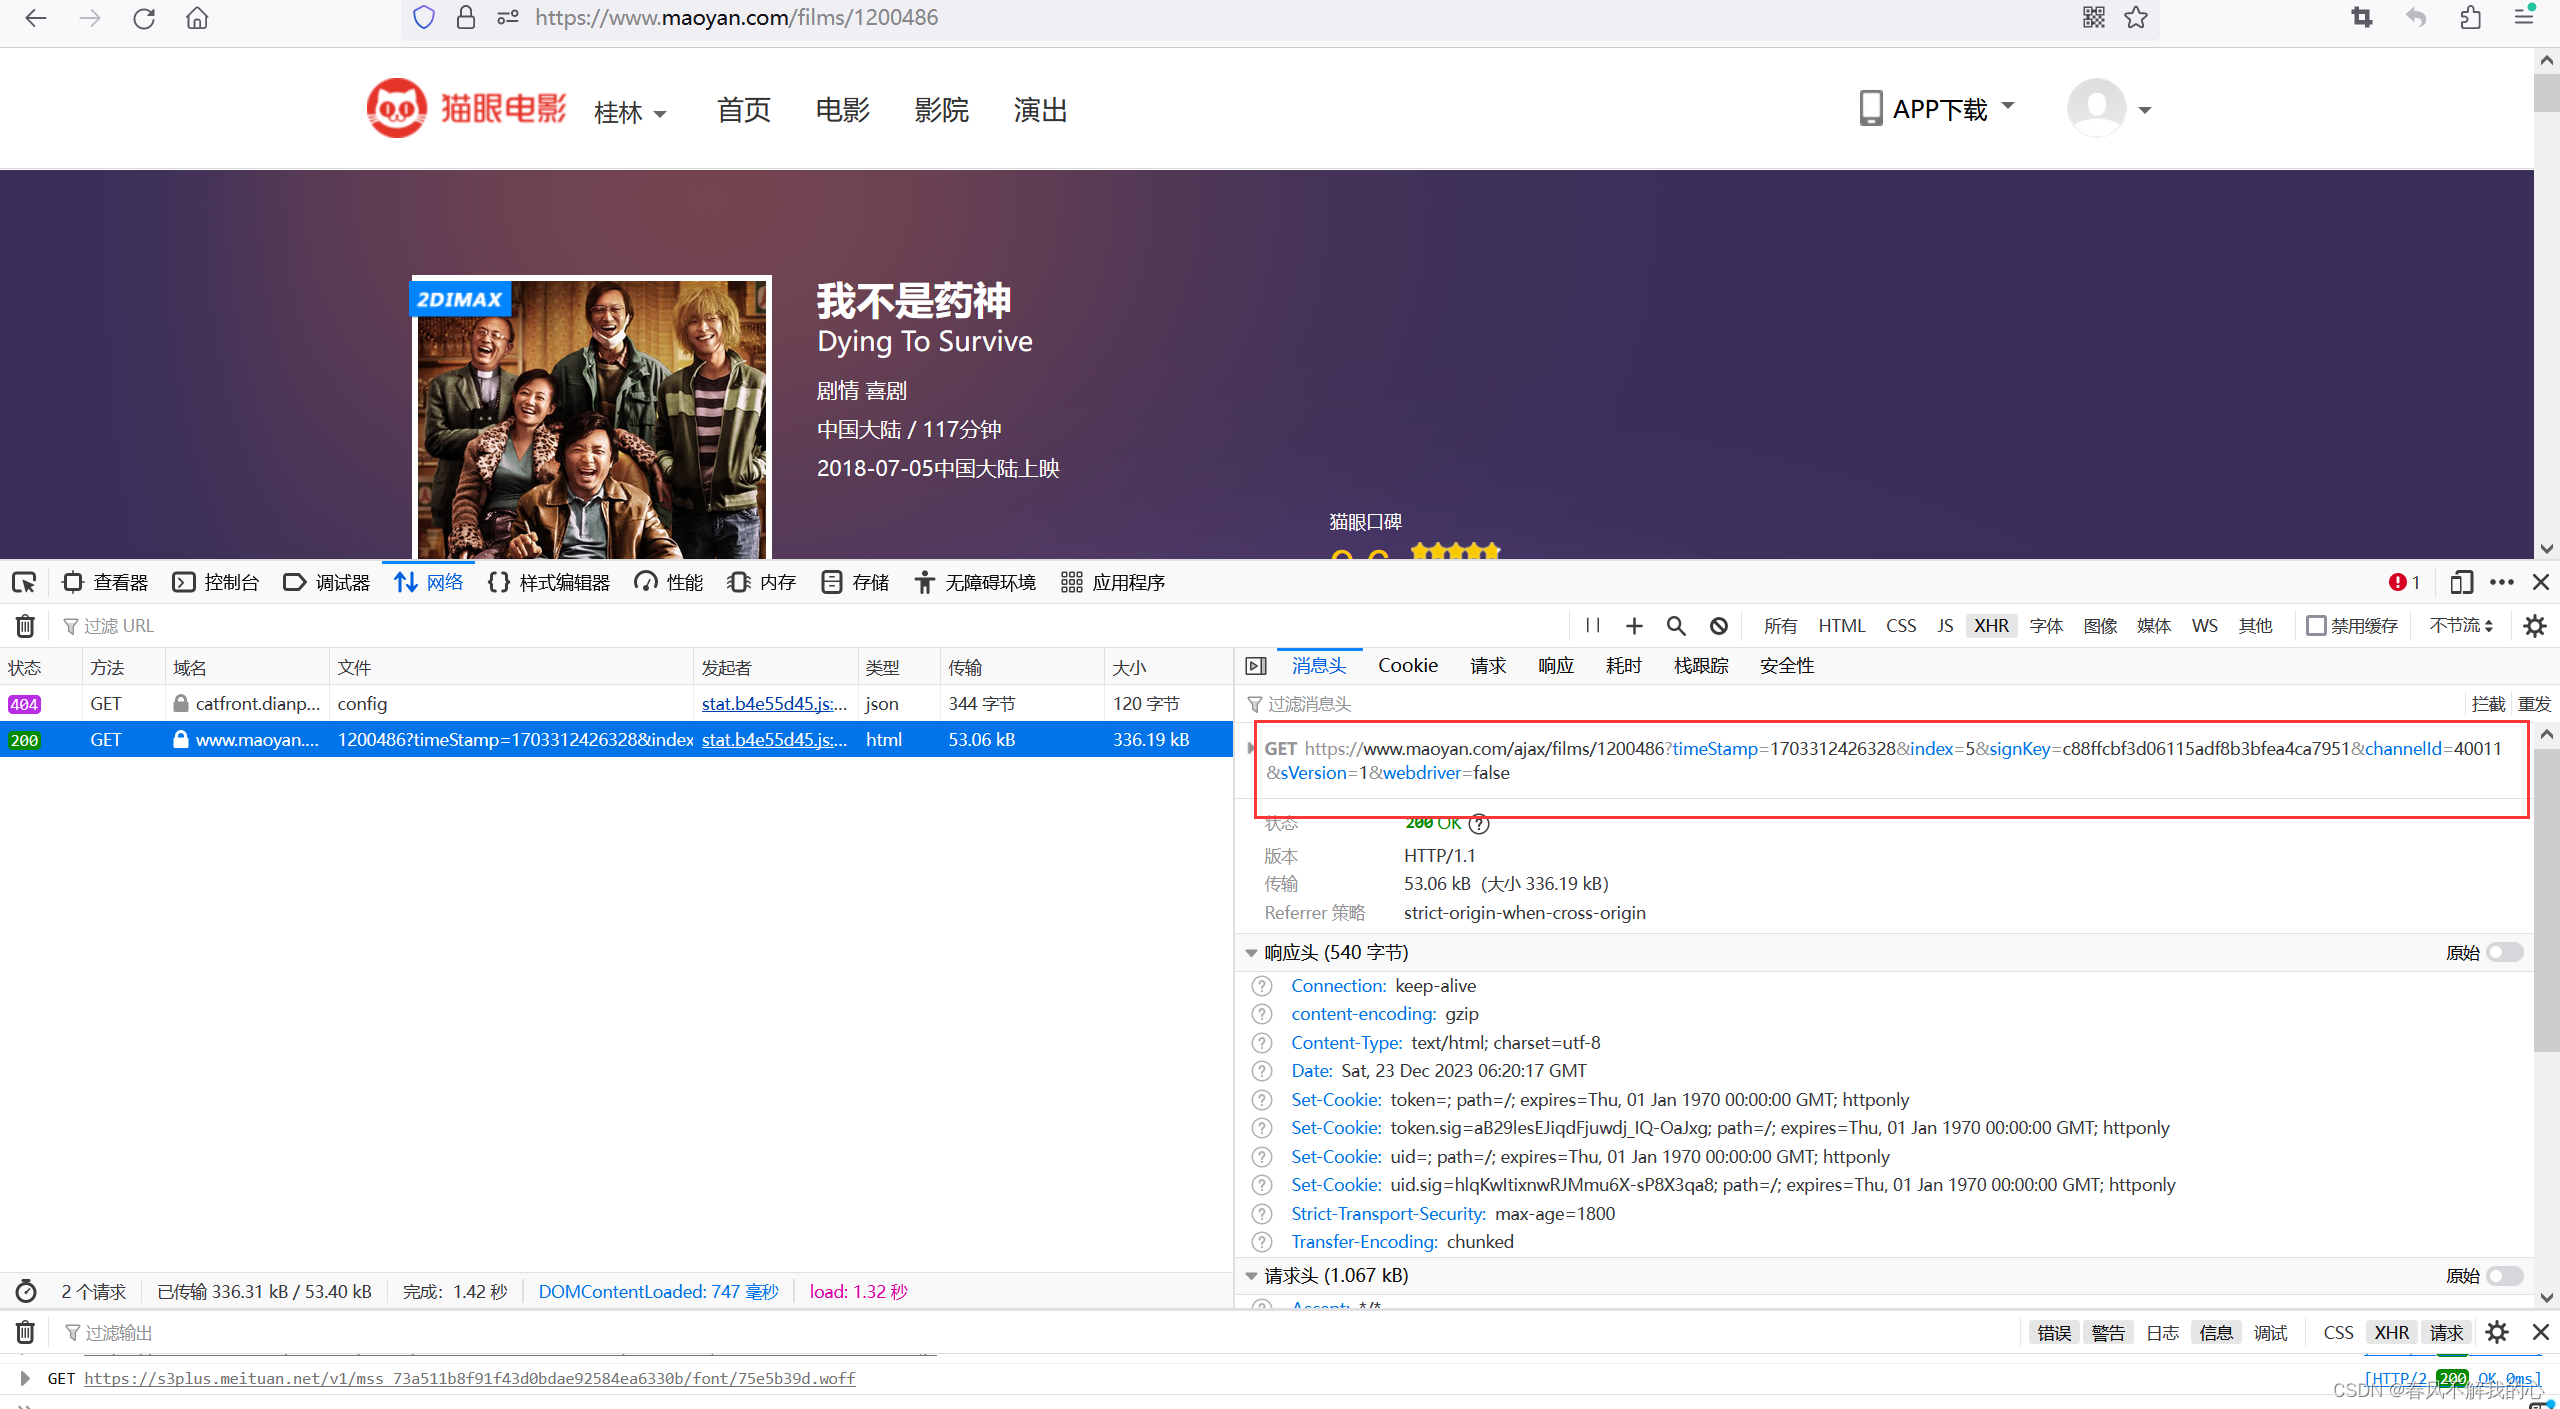Image resolution: width=2560 pixels, height=1409 pixels.
Task: Create a new custom request
Action: 1634,625
